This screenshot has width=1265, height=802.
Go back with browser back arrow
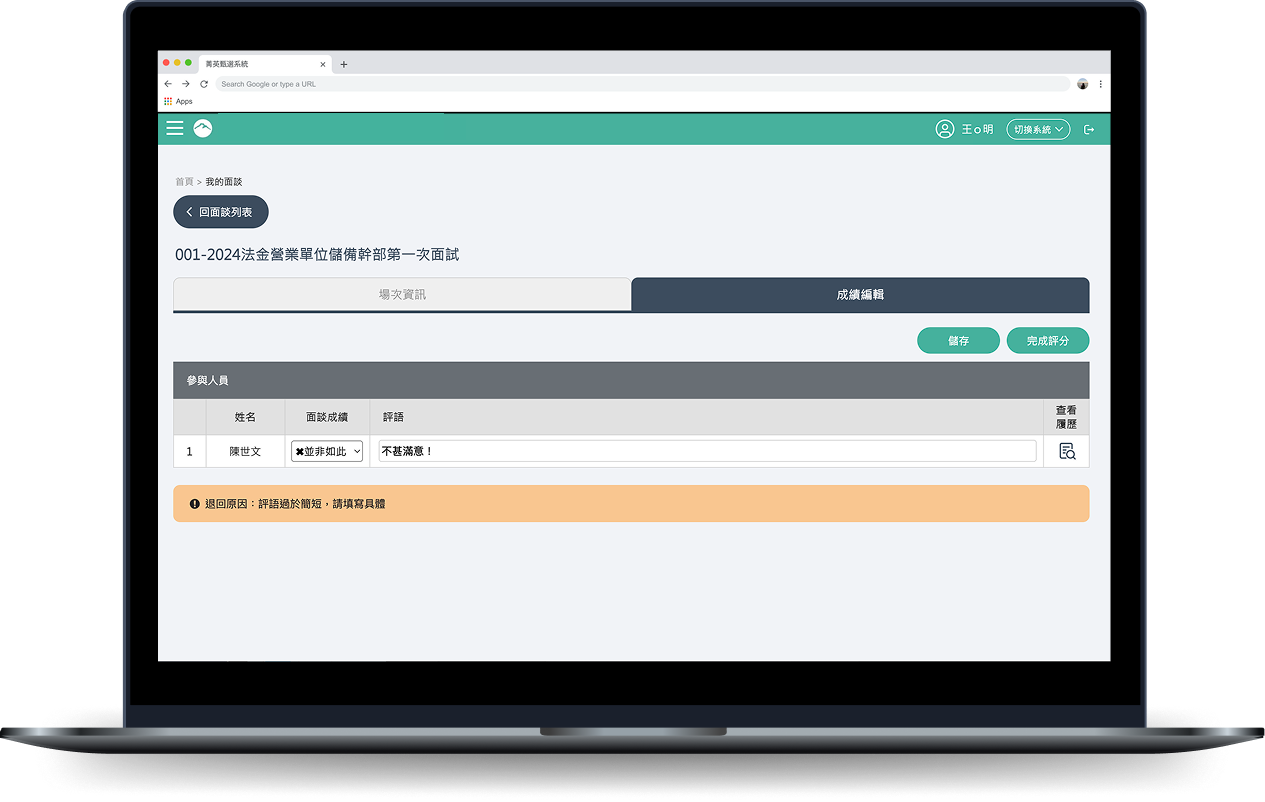coord(168,84)
